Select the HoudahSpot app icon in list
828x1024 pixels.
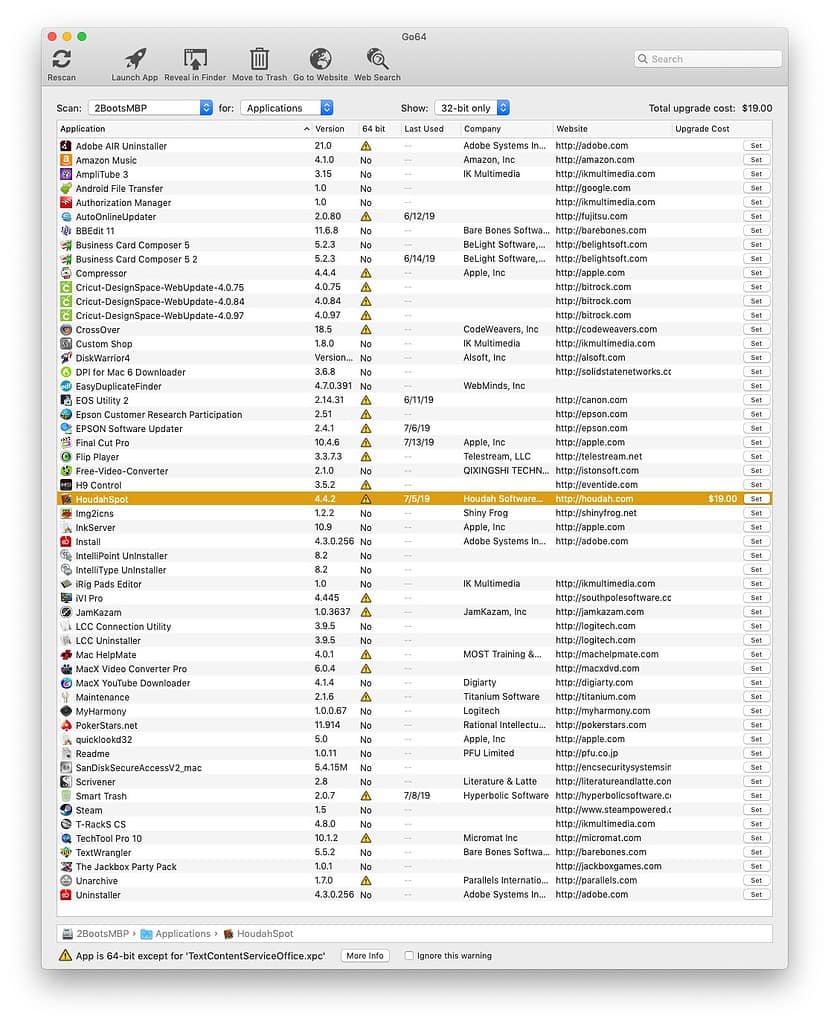point(66,499)
